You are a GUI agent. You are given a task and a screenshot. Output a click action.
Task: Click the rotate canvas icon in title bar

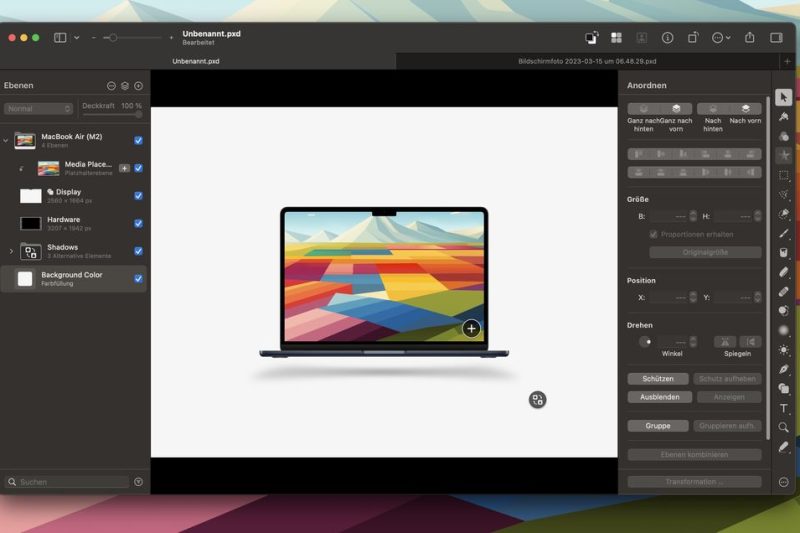click(x=693, y=38)
